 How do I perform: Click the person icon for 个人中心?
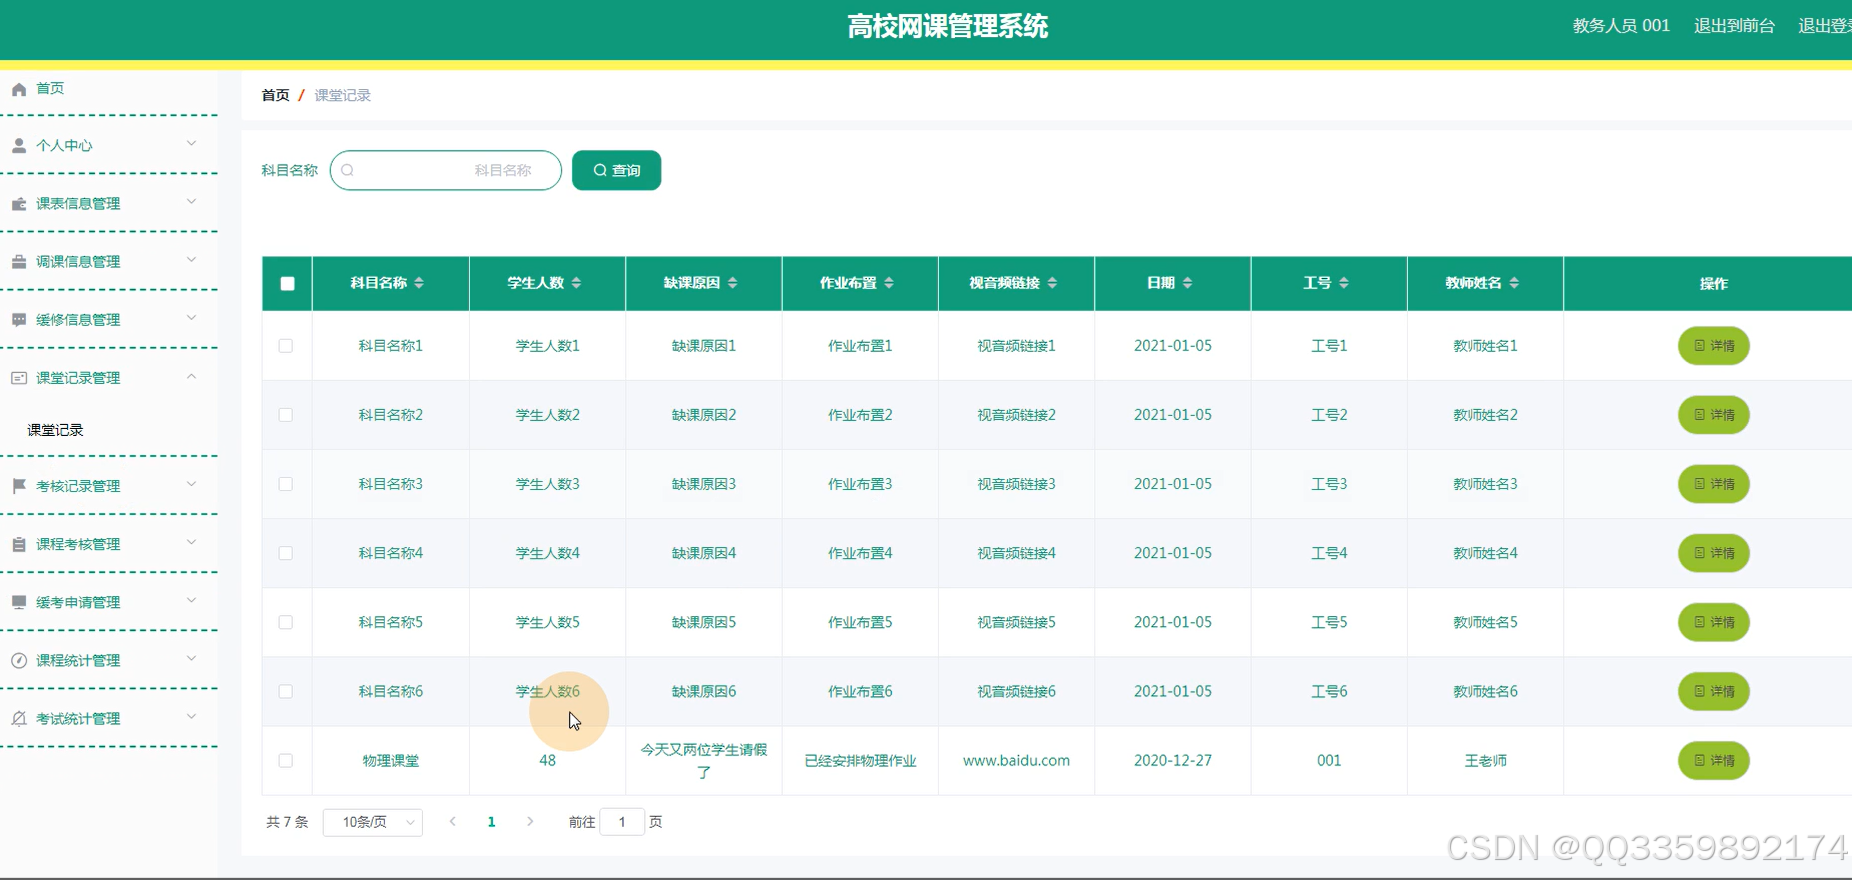[19, 146]
